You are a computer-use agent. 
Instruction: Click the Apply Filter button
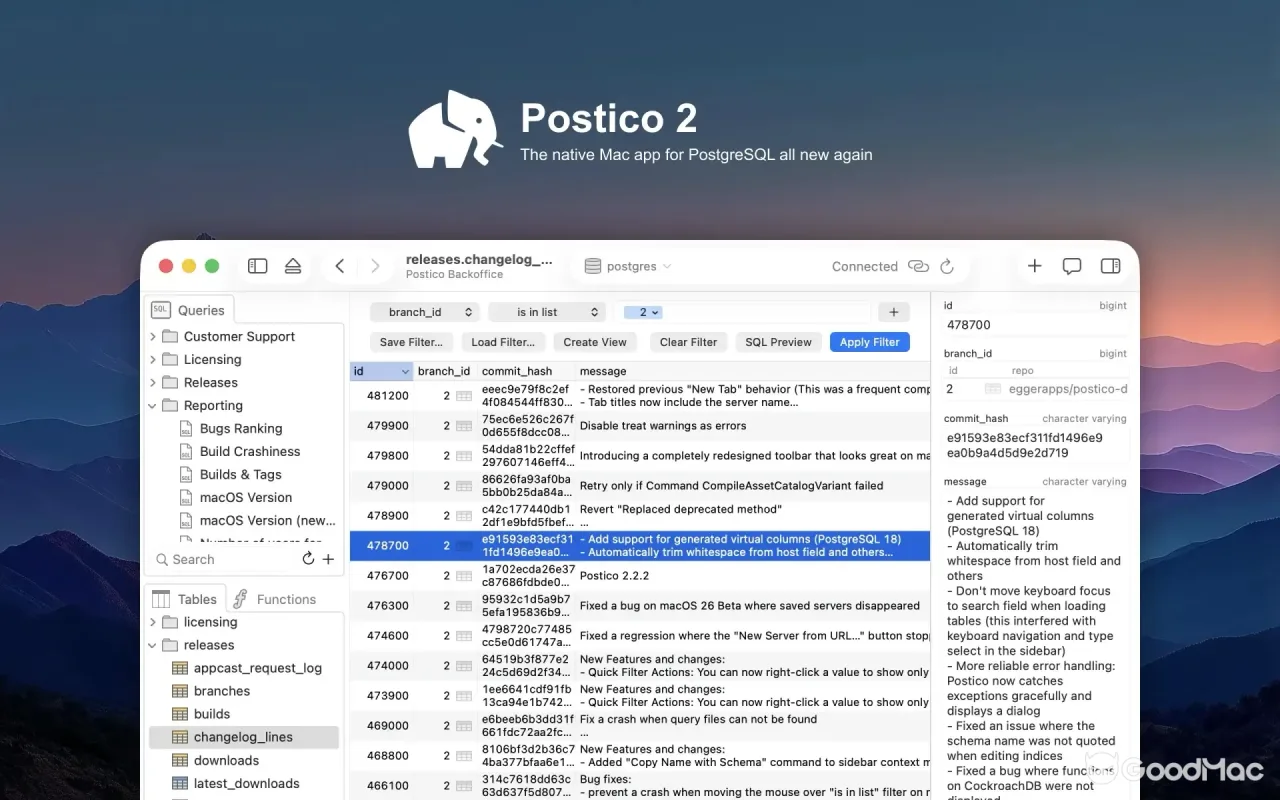point(870,342)
